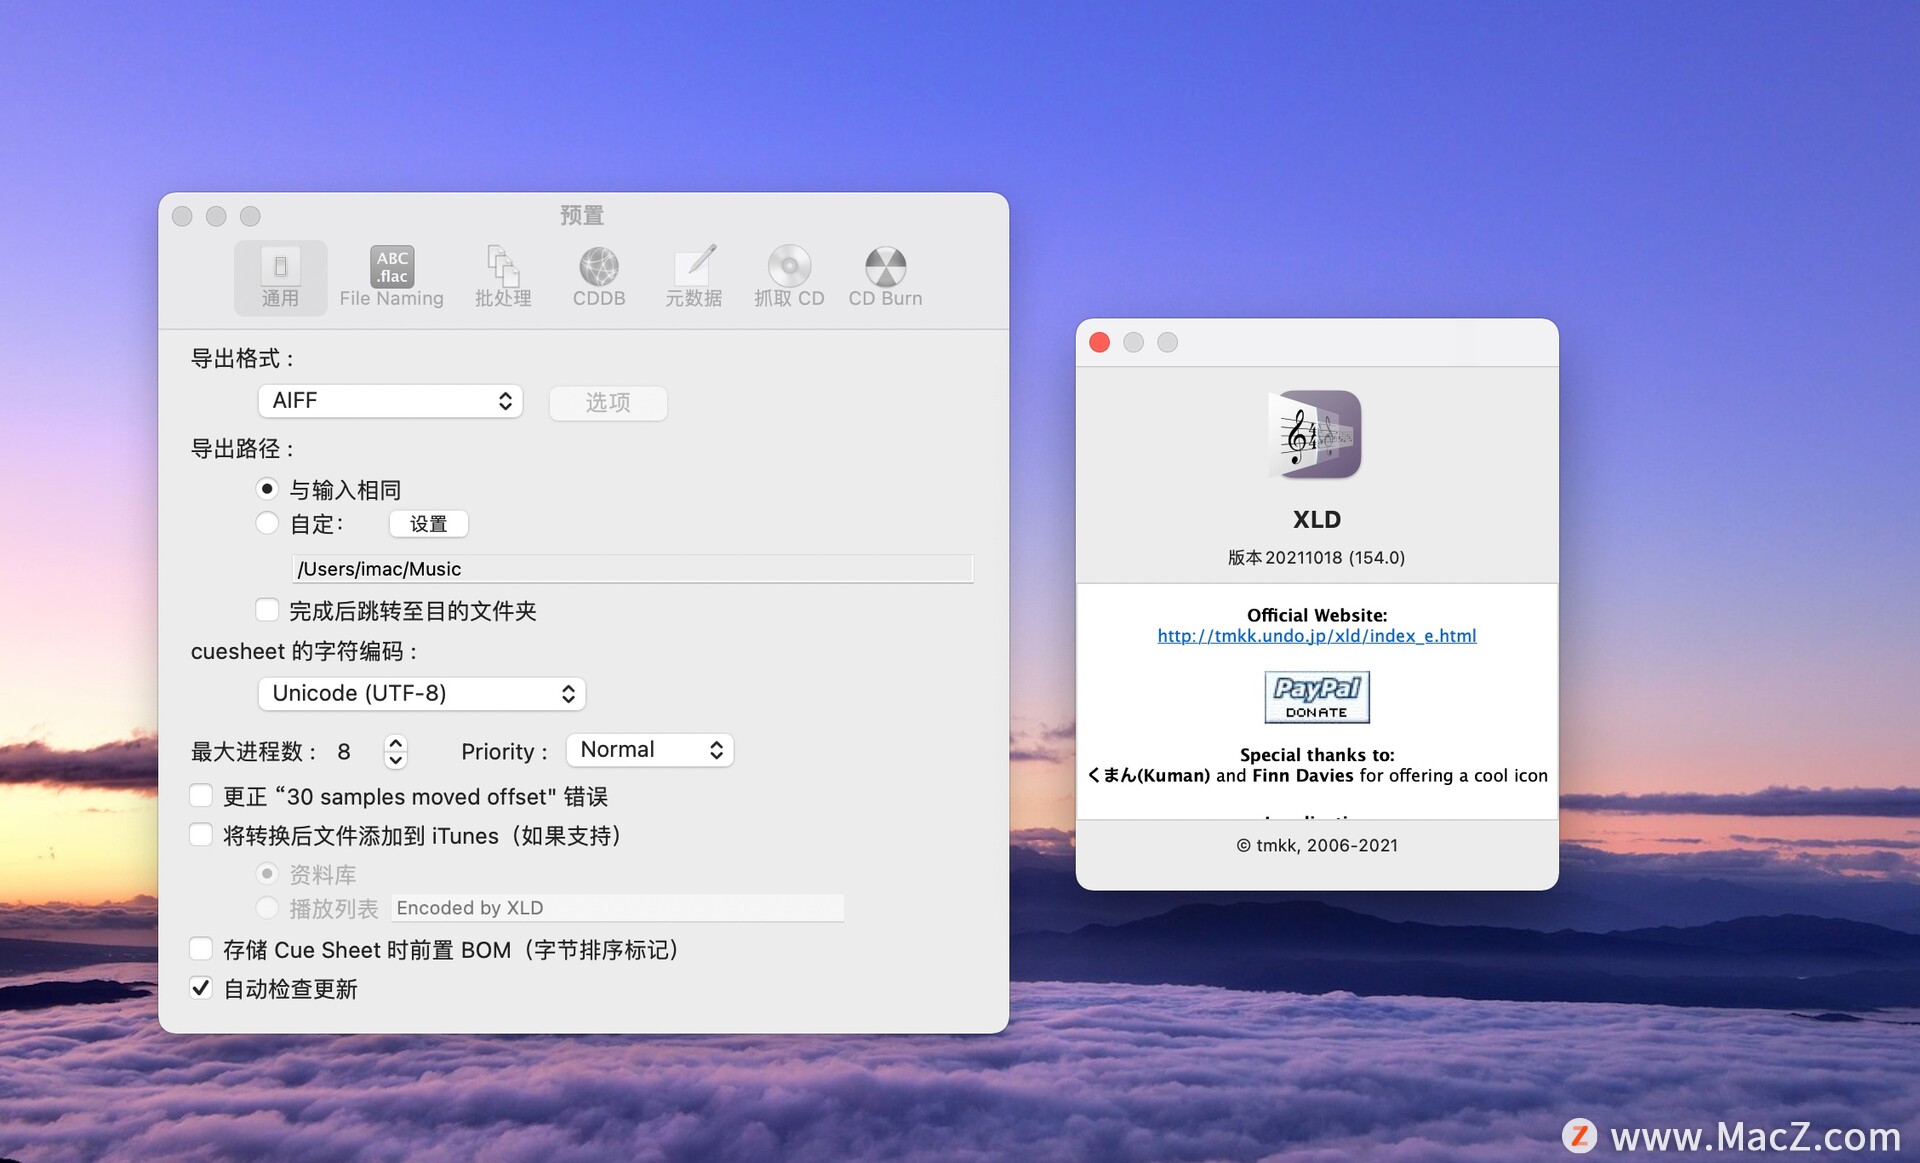Open the tmkk.undo.jp official website link
This screenshot has width=1920, height=1163.
pos(1316,636)
